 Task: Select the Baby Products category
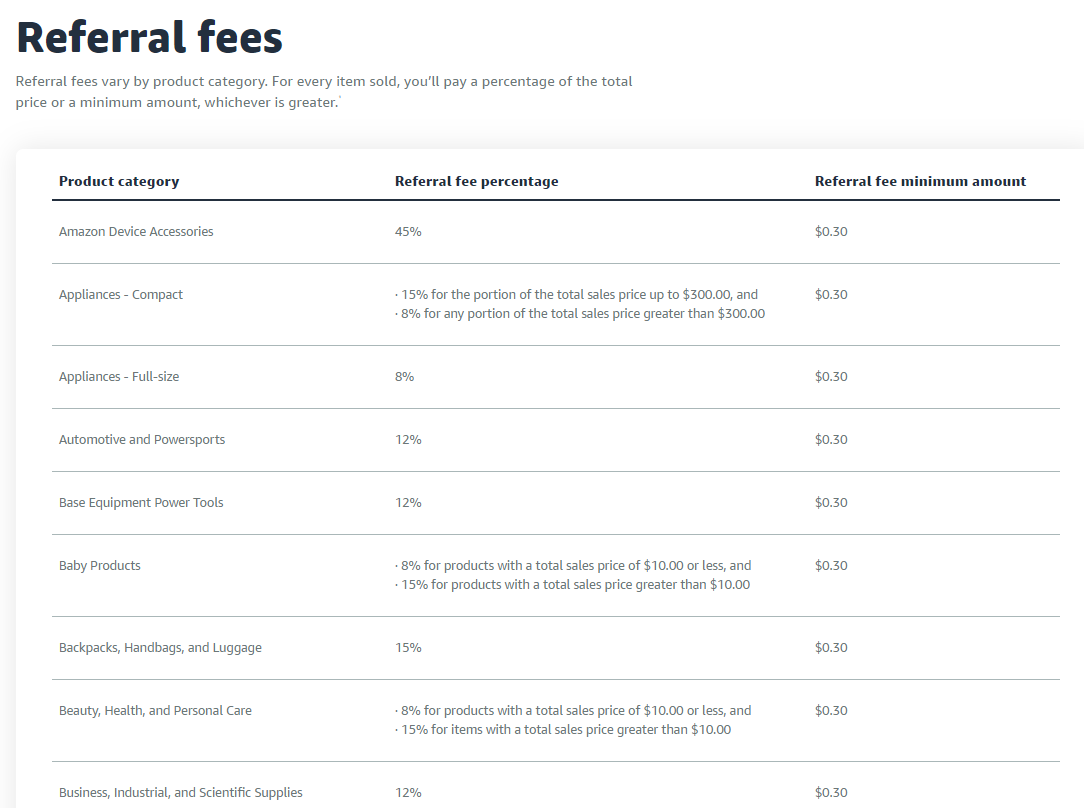100,565
